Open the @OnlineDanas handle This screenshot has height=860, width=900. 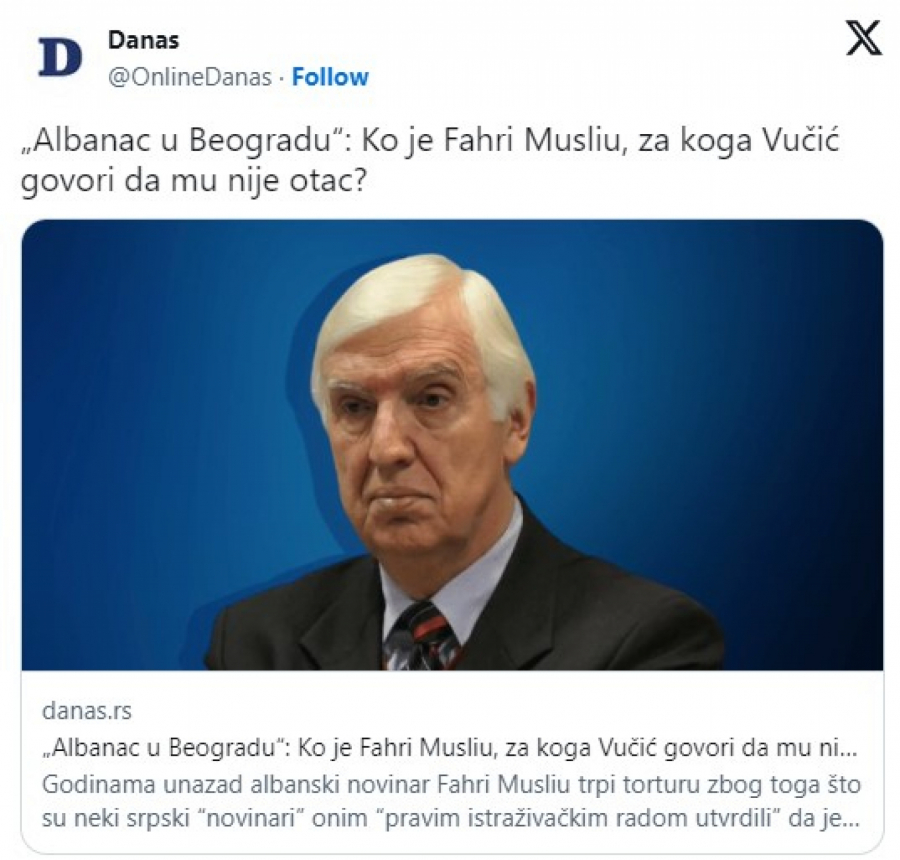(189, 77)
